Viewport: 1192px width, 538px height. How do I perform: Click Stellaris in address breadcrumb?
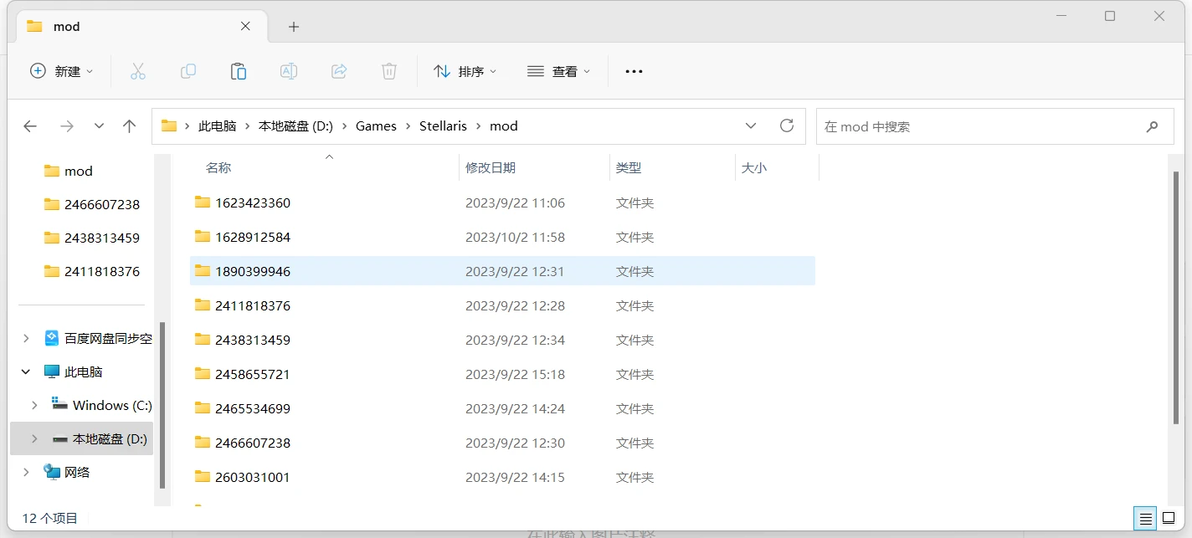[x=443, y=126]
